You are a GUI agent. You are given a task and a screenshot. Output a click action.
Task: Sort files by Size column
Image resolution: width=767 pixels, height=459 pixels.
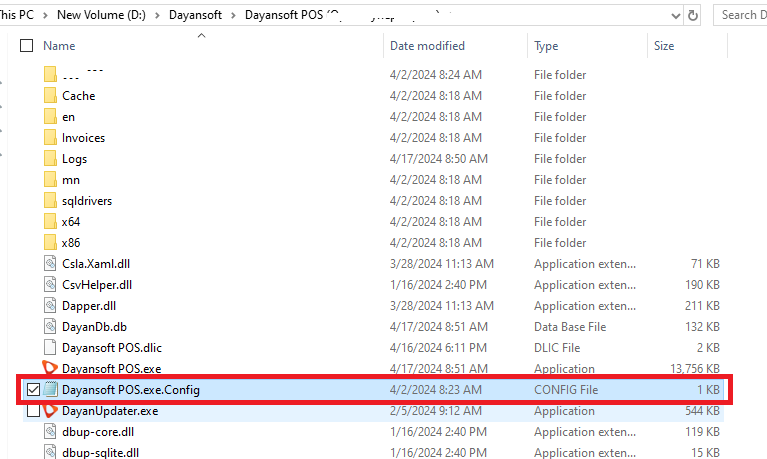pyautogui.click(x=664, y=46)
